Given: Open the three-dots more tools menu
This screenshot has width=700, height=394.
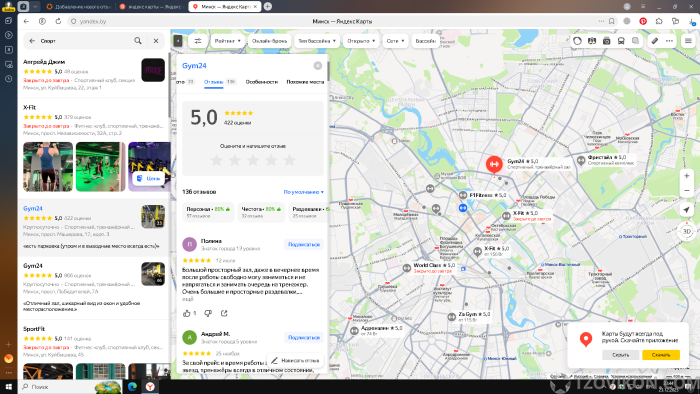Looking at the screenshot, I should pos(669,41).
